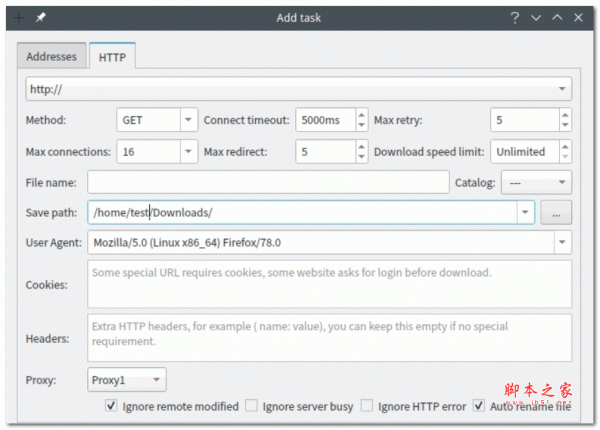Screen dimensions: 600x430
Task: Open the Catalog dropdown
Action: click(536, 182)
